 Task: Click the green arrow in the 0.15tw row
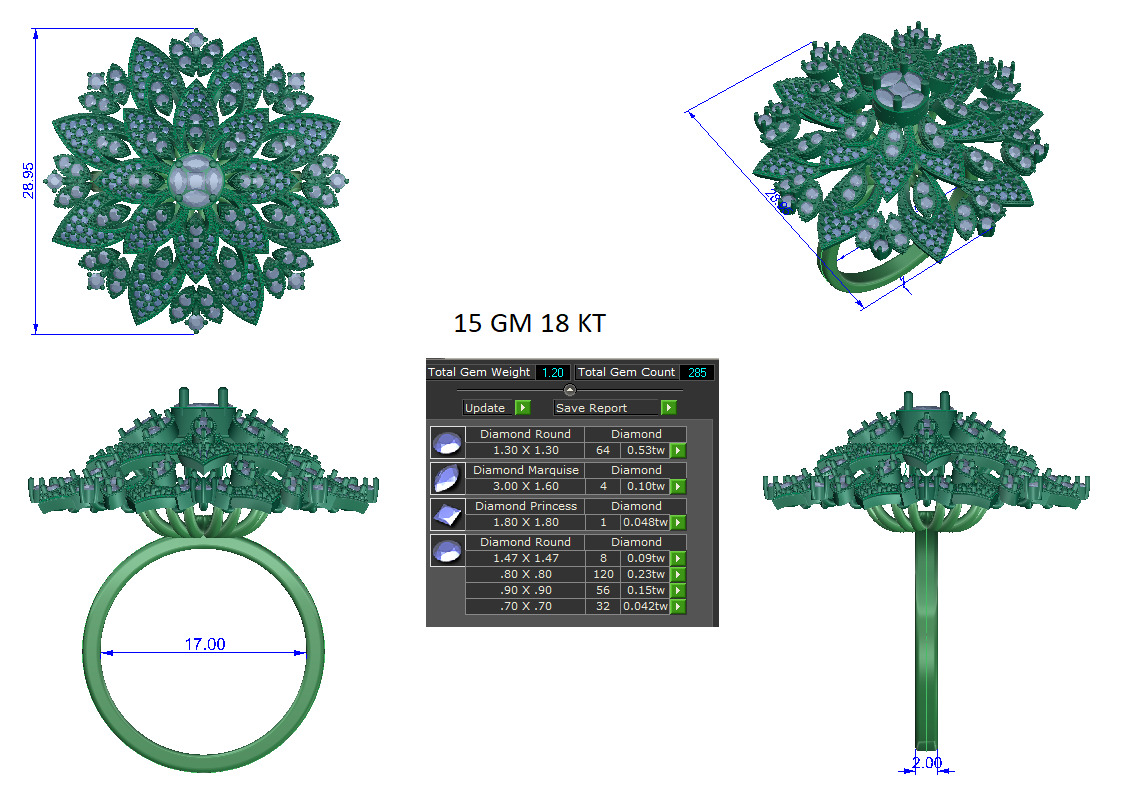pyautogui.click(x=678, y=591)
